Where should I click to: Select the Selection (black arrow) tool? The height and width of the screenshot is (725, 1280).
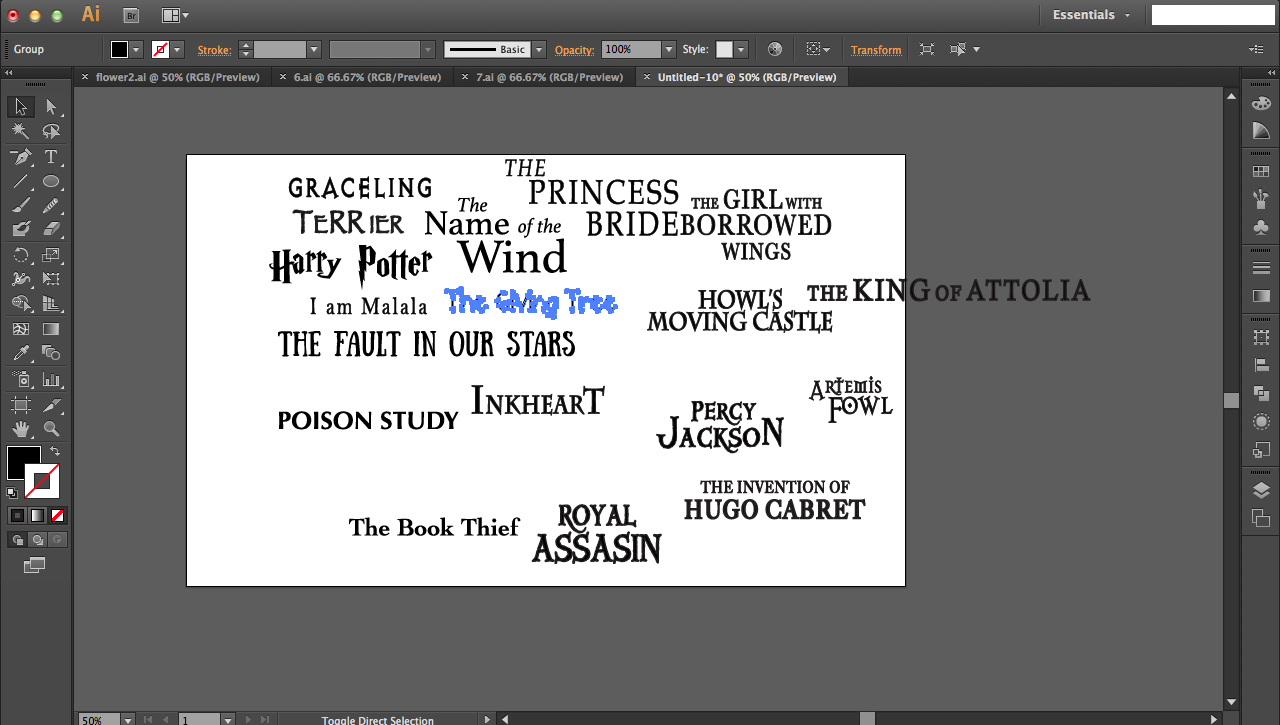21,107
